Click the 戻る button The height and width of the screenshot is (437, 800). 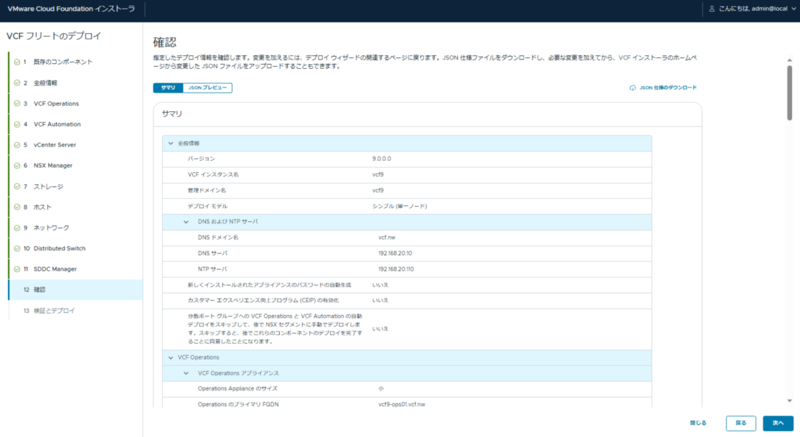pos(741,423)
